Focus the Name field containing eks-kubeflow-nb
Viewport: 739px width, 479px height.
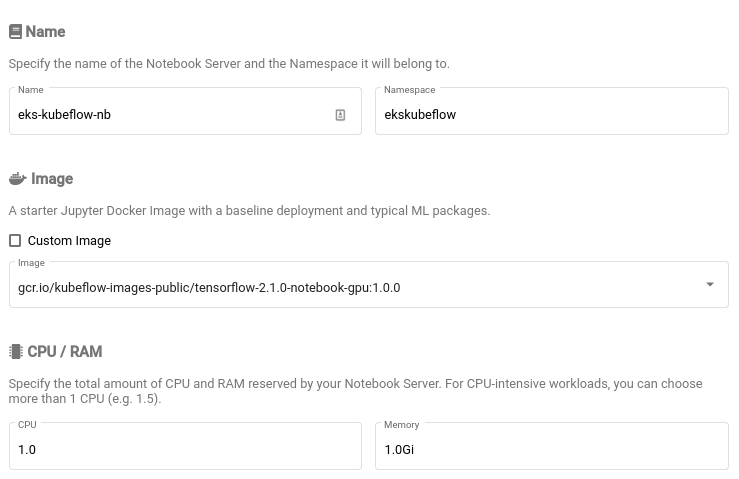coord(170,115)
